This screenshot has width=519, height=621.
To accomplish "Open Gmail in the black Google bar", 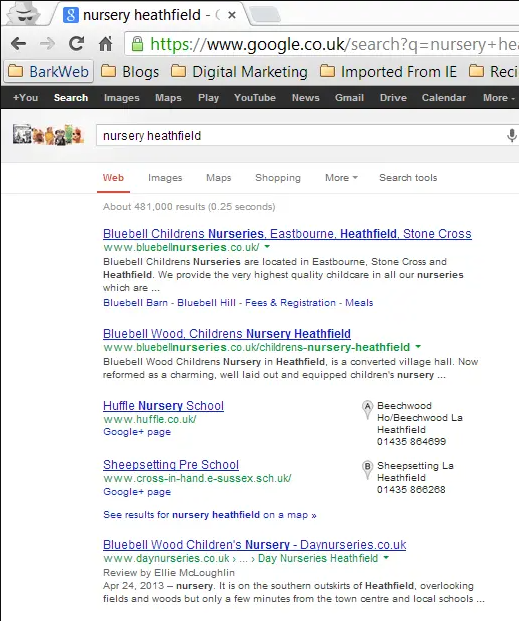I will (349, 97).
